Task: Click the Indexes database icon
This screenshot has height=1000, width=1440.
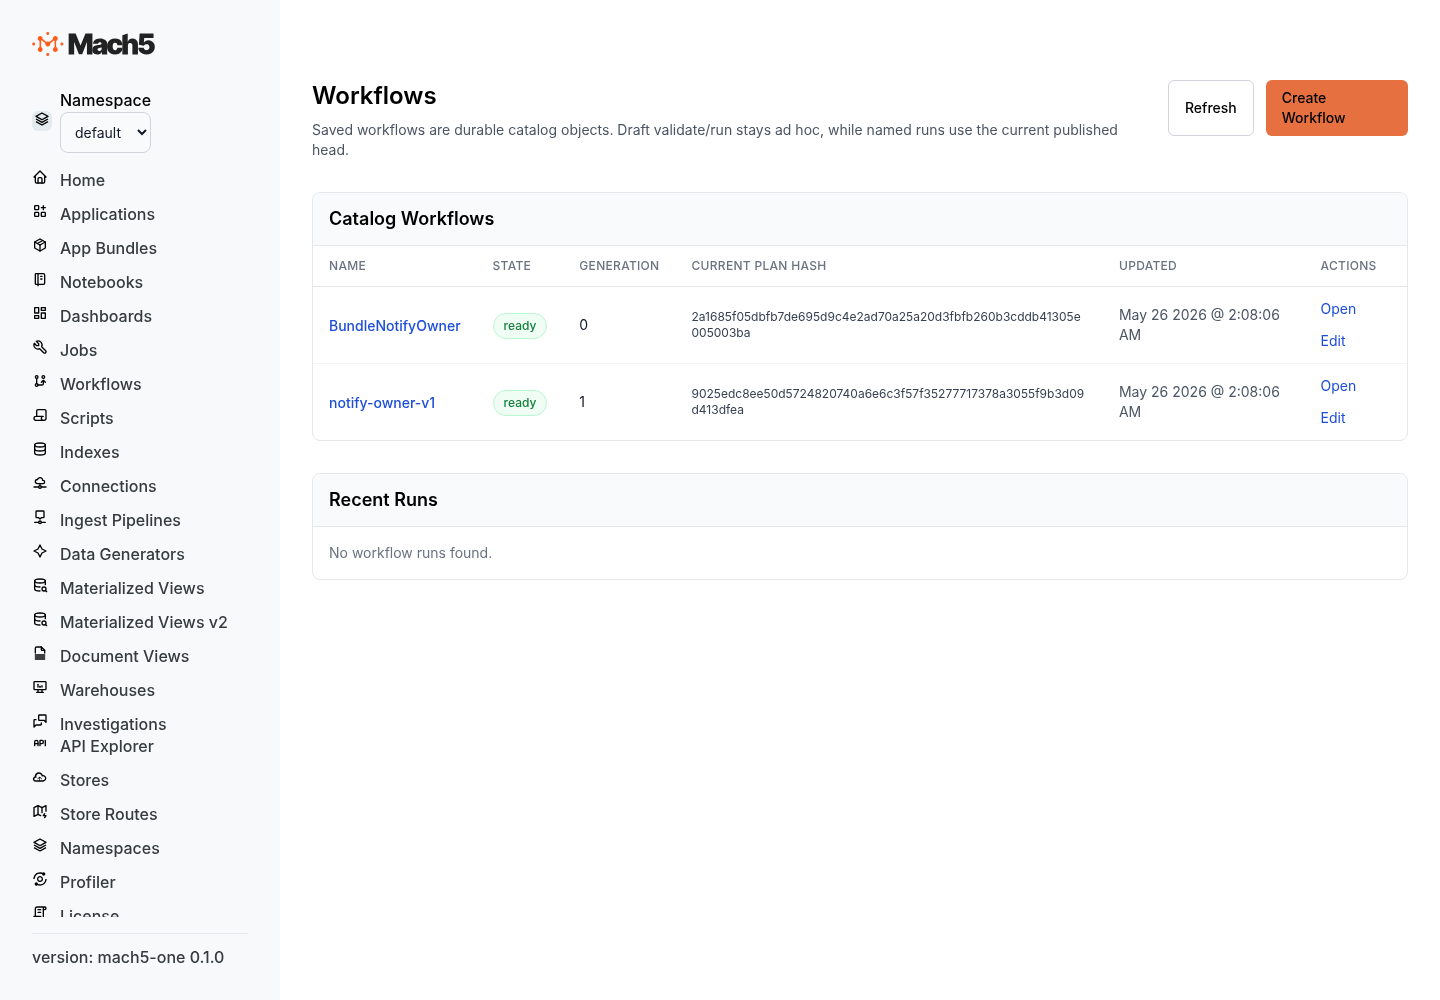Action: coord(40,450)
